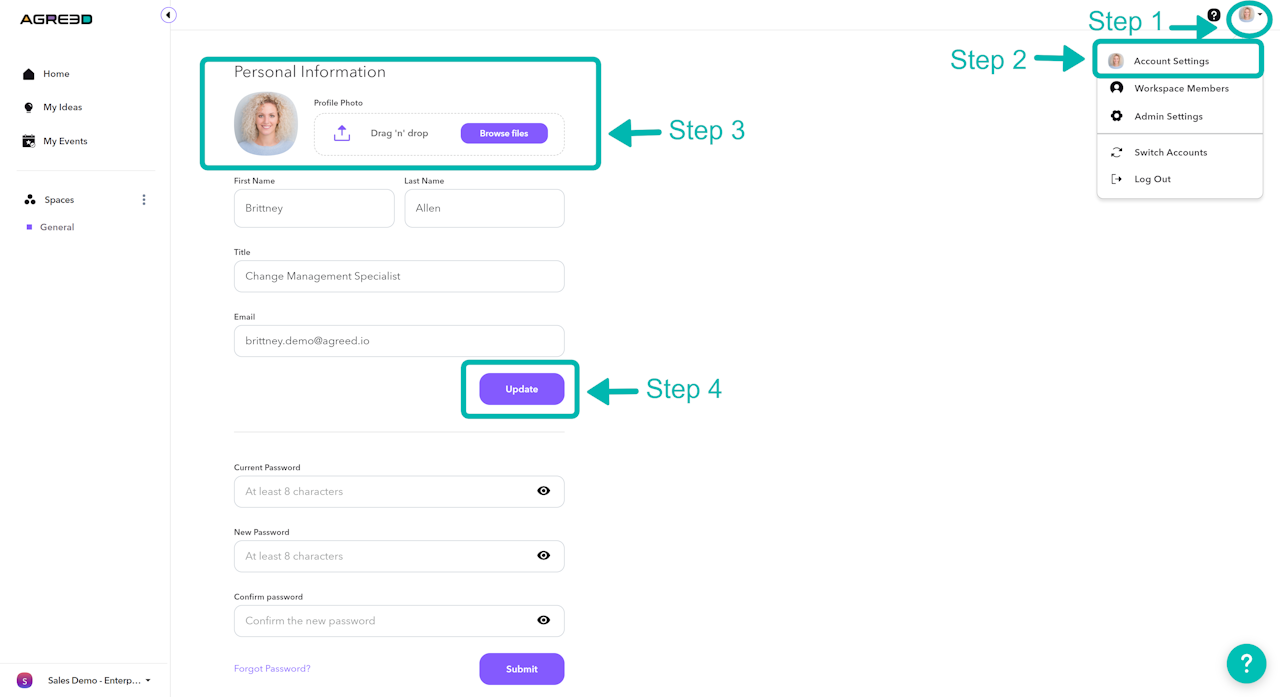Select Workspace Members menu item
Image resolution: width=1280 pixels, height=697 pixels.
[x=1180, y=88]
